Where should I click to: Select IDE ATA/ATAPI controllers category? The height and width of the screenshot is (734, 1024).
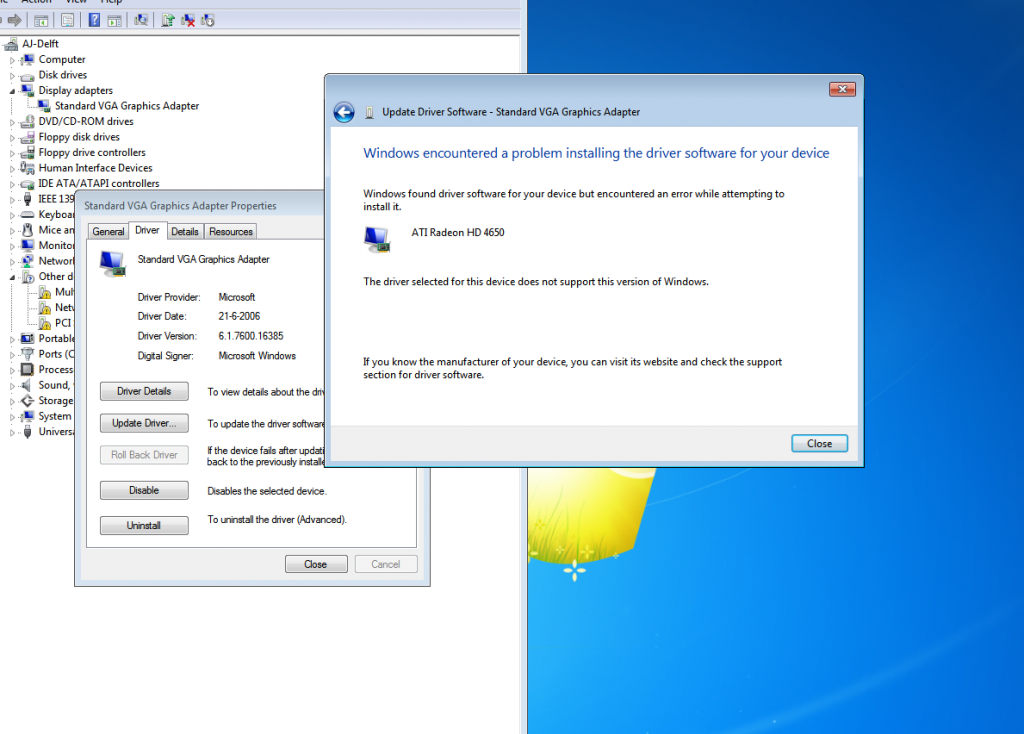pyautogui.click(x=98, y=184)
